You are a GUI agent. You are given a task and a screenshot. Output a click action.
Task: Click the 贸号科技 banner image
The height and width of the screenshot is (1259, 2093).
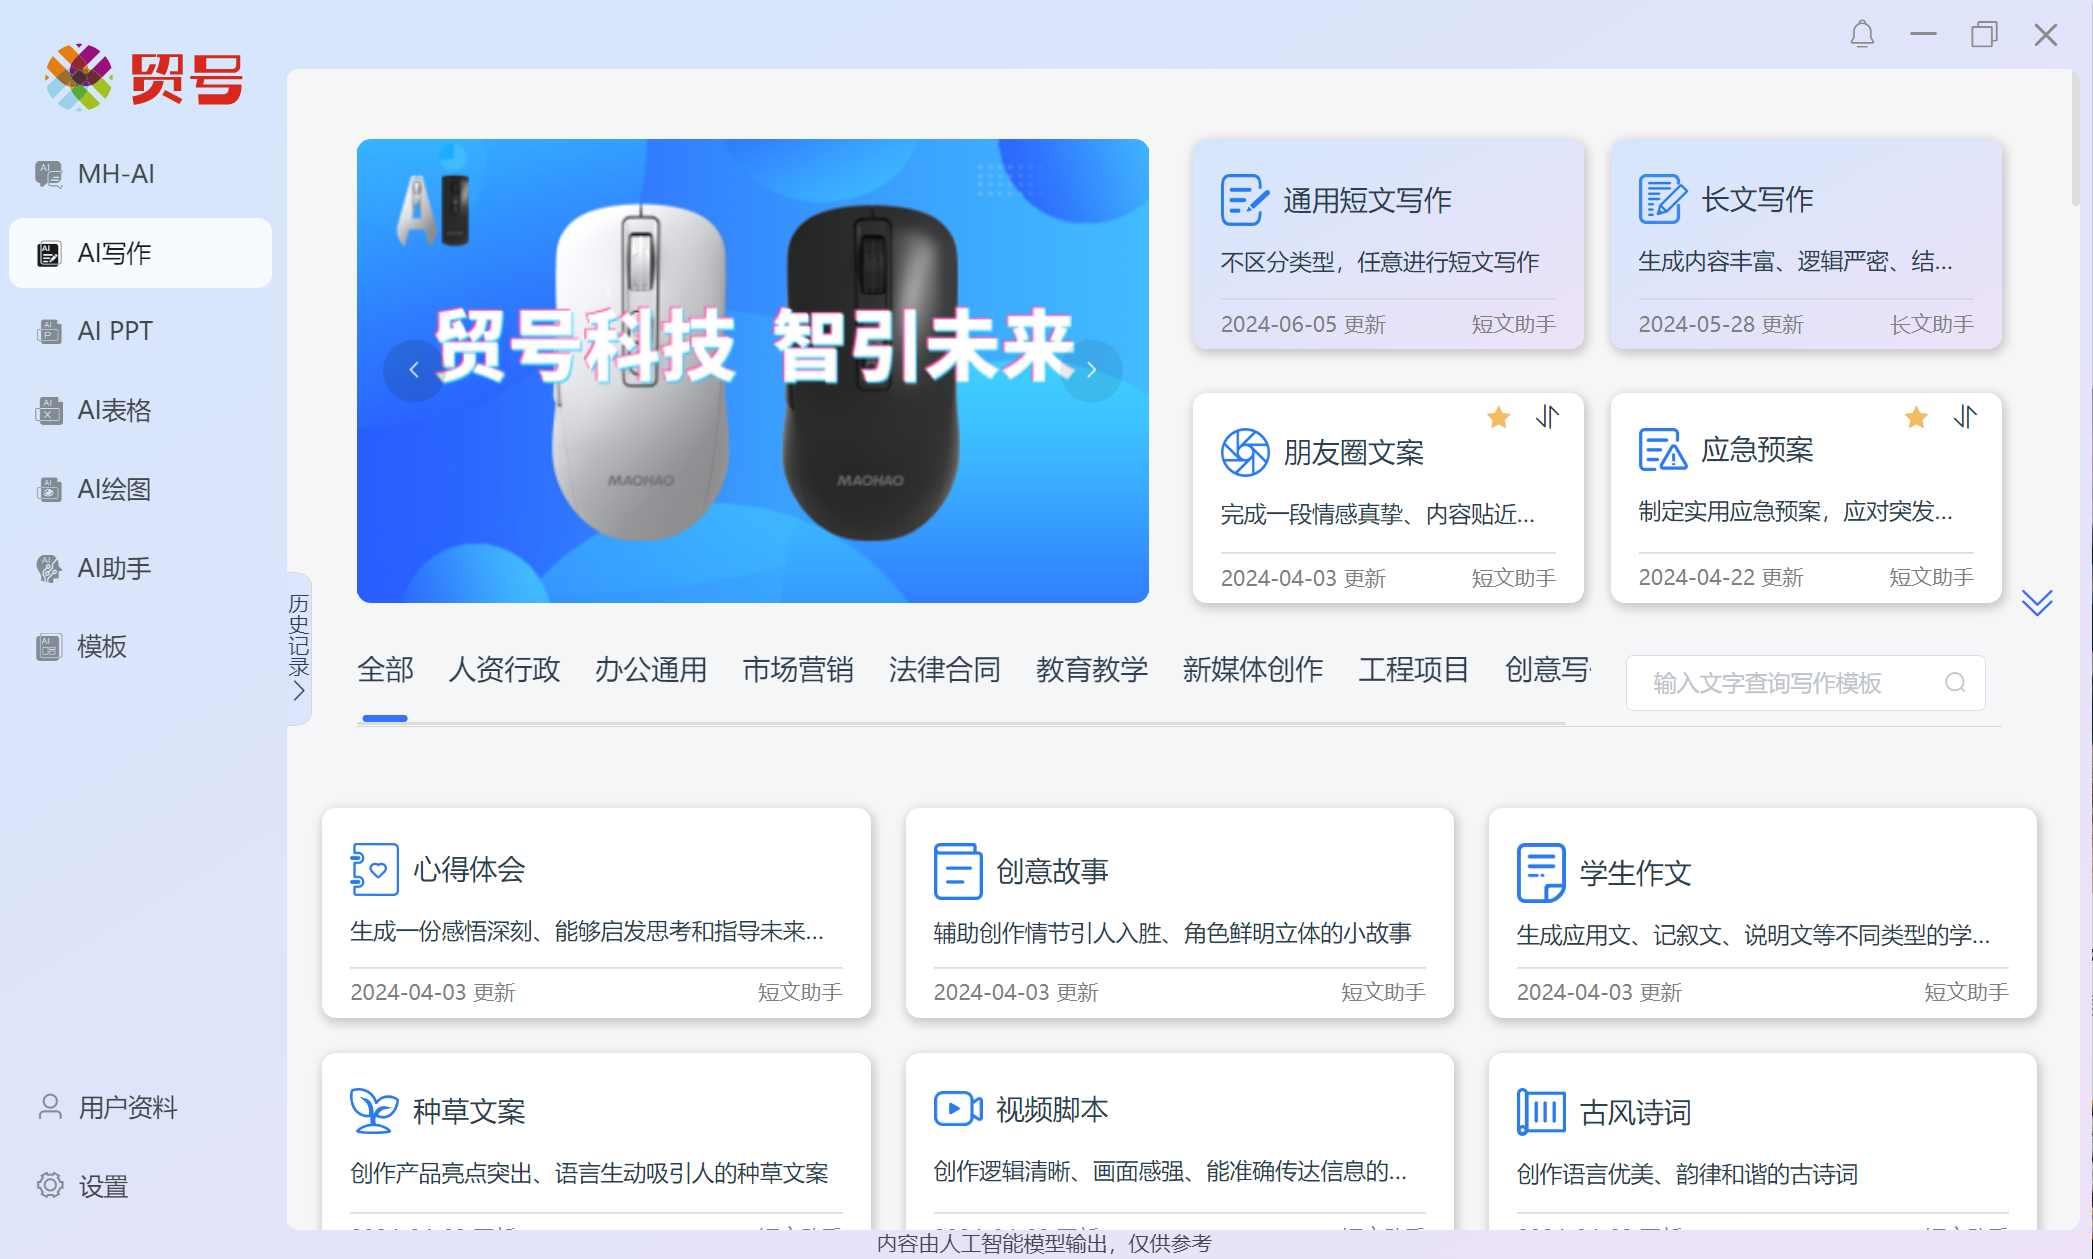[x=753, y=371]
